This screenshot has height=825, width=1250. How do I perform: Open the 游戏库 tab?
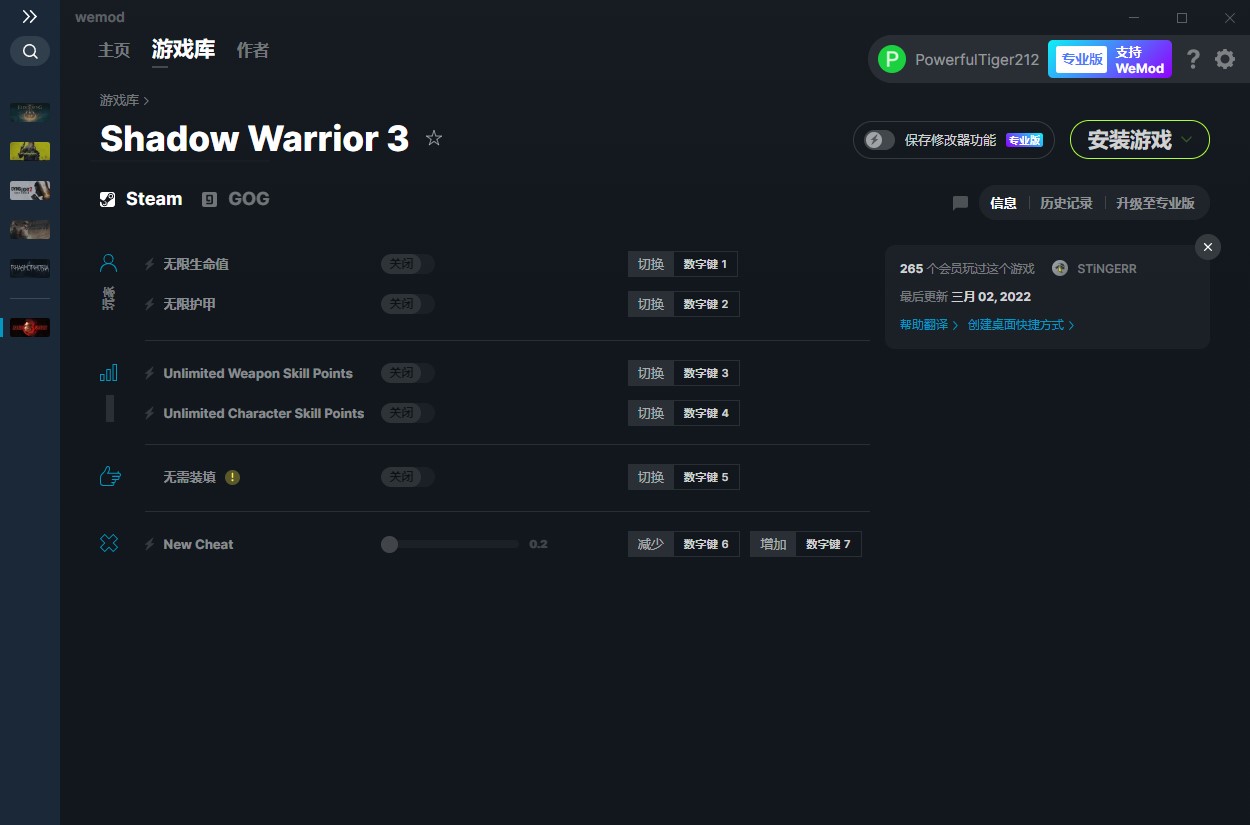[x=183, y=50]
